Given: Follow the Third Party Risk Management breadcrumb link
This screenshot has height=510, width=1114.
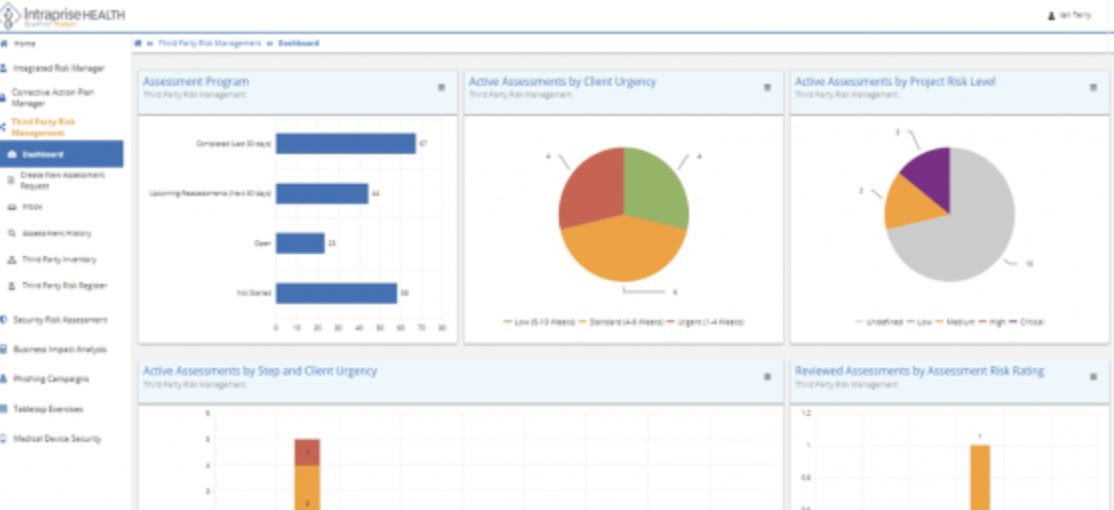Looking at the screenshot, I should pyautogui.click(x=210, y=43).
